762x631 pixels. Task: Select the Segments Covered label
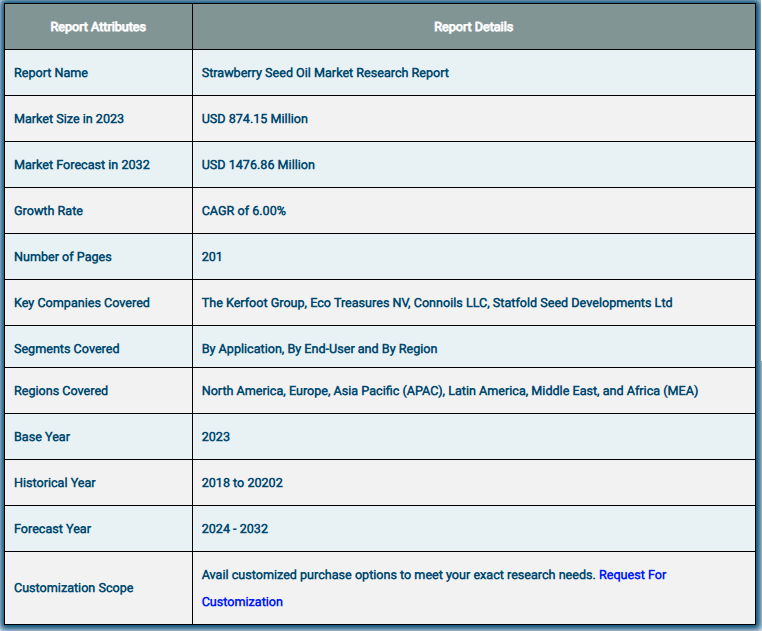pos(67,349)
